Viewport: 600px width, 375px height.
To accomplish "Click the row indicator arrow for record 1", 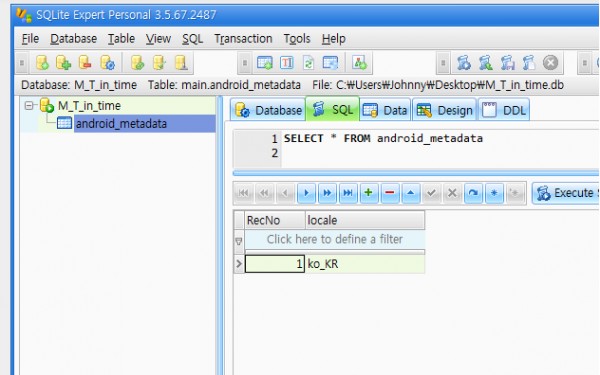I will click(x=239, y=264).
